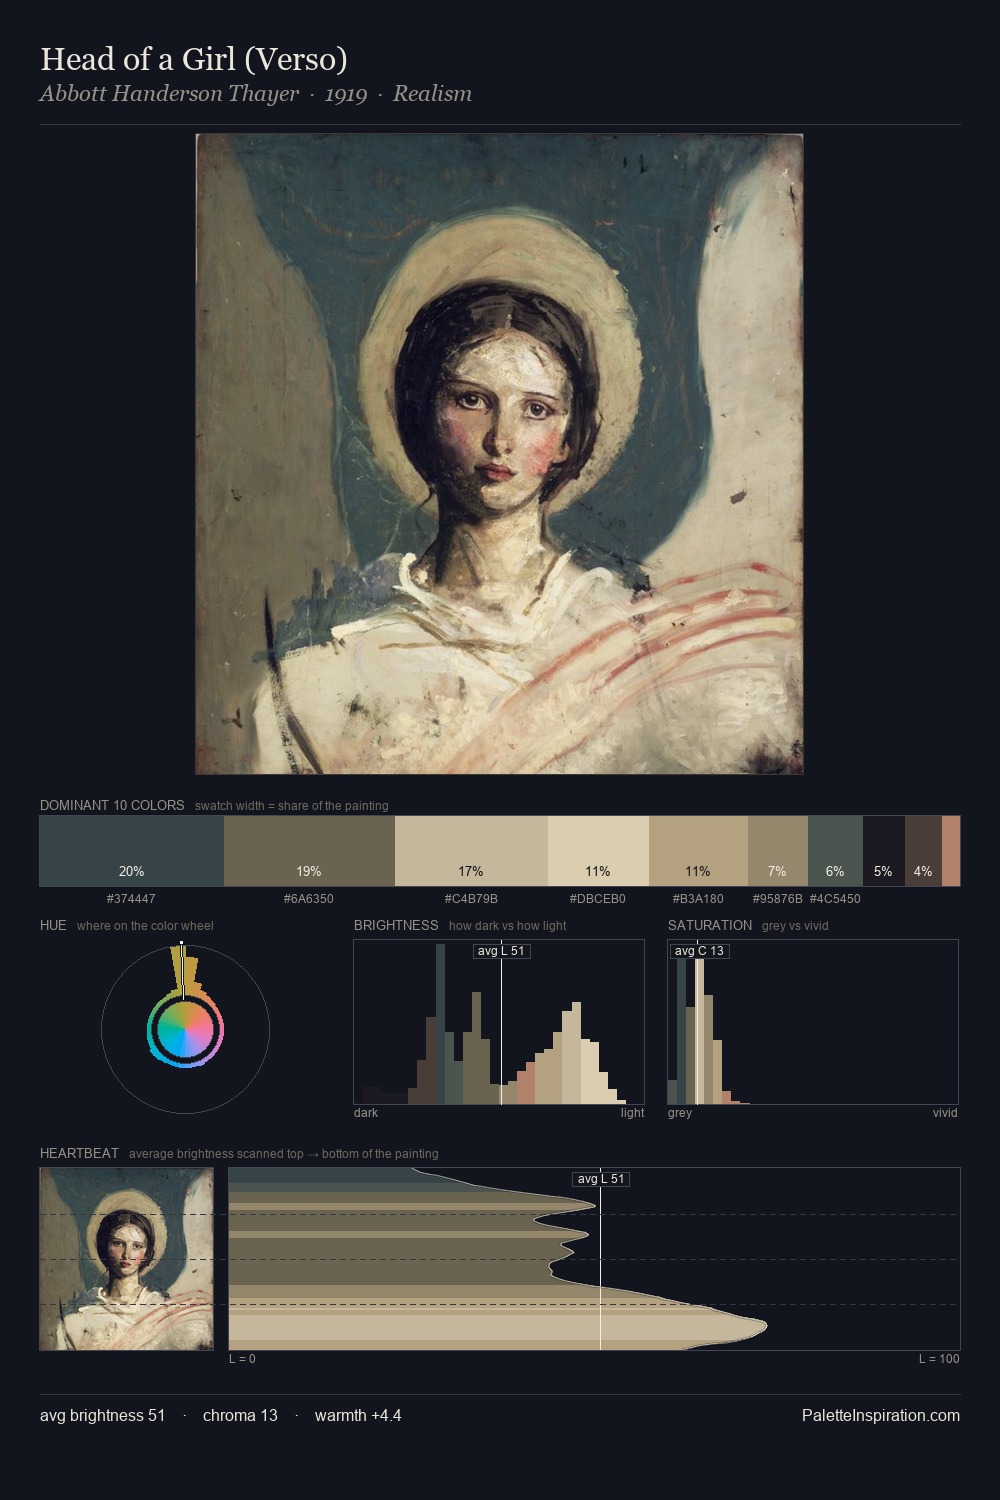Click the hex label '#374447'
Viewport: 1000px width, 1500px height.
(131, 899)
